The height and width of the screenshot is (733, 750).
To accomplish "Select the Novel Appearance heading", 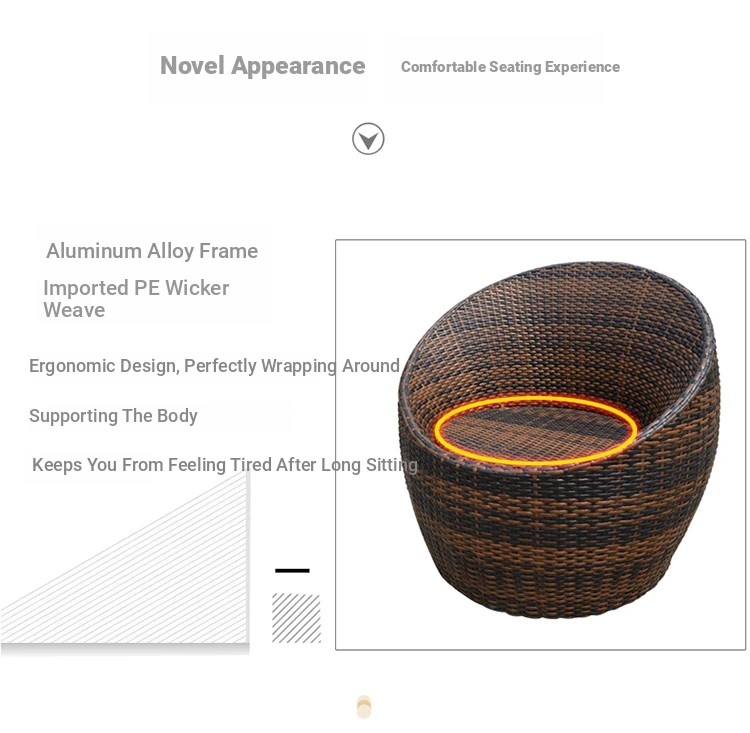I will pos(262,66).
